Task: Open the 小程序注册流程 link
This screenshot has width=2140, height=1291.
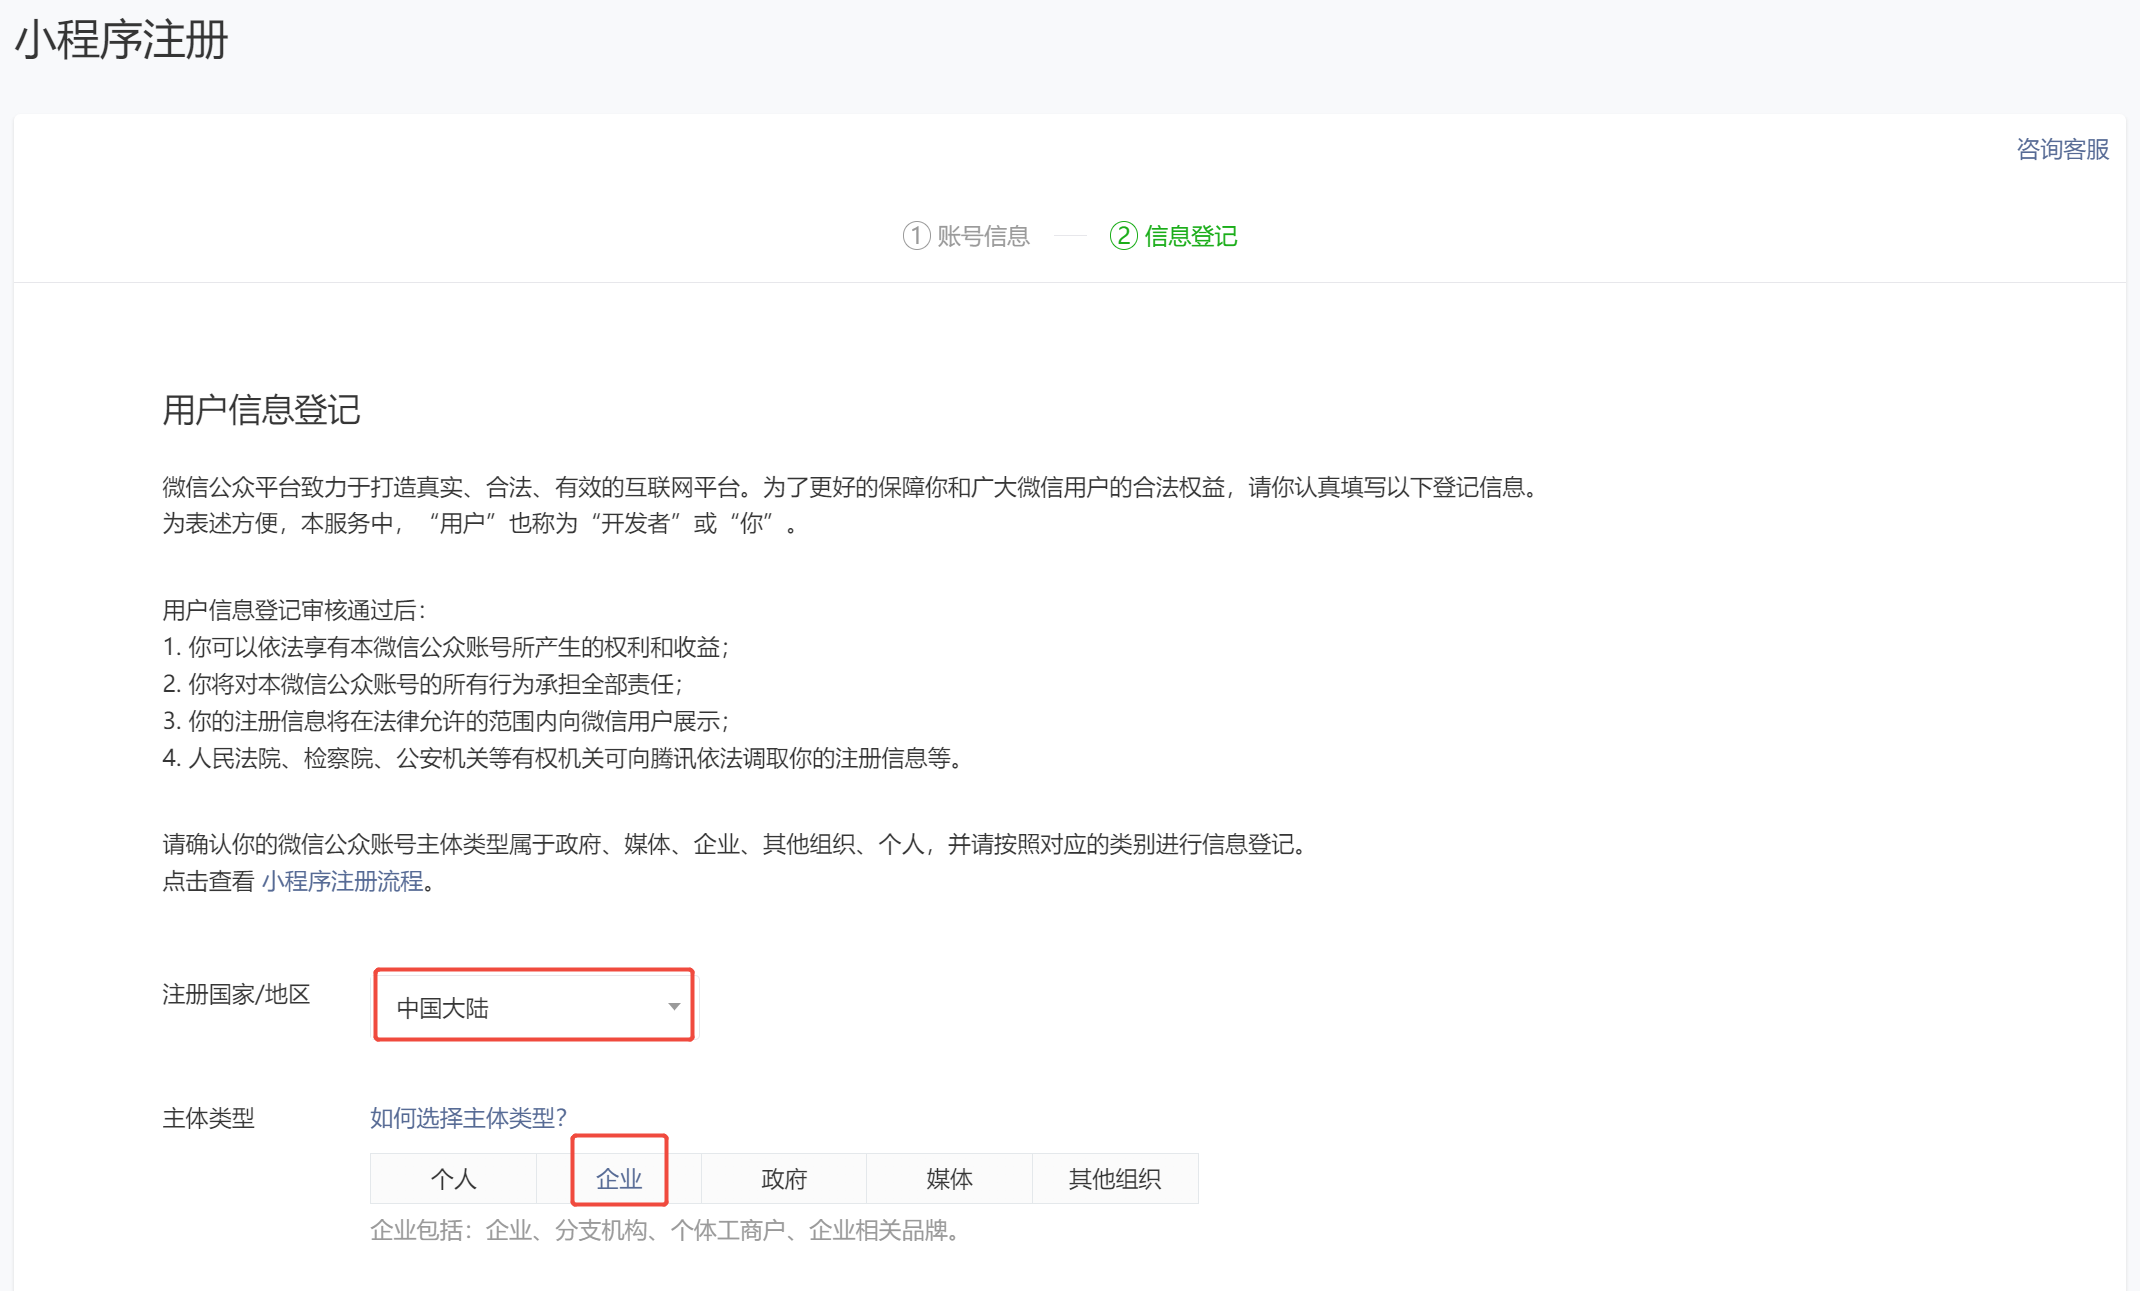Action: [x=342, y=882]
